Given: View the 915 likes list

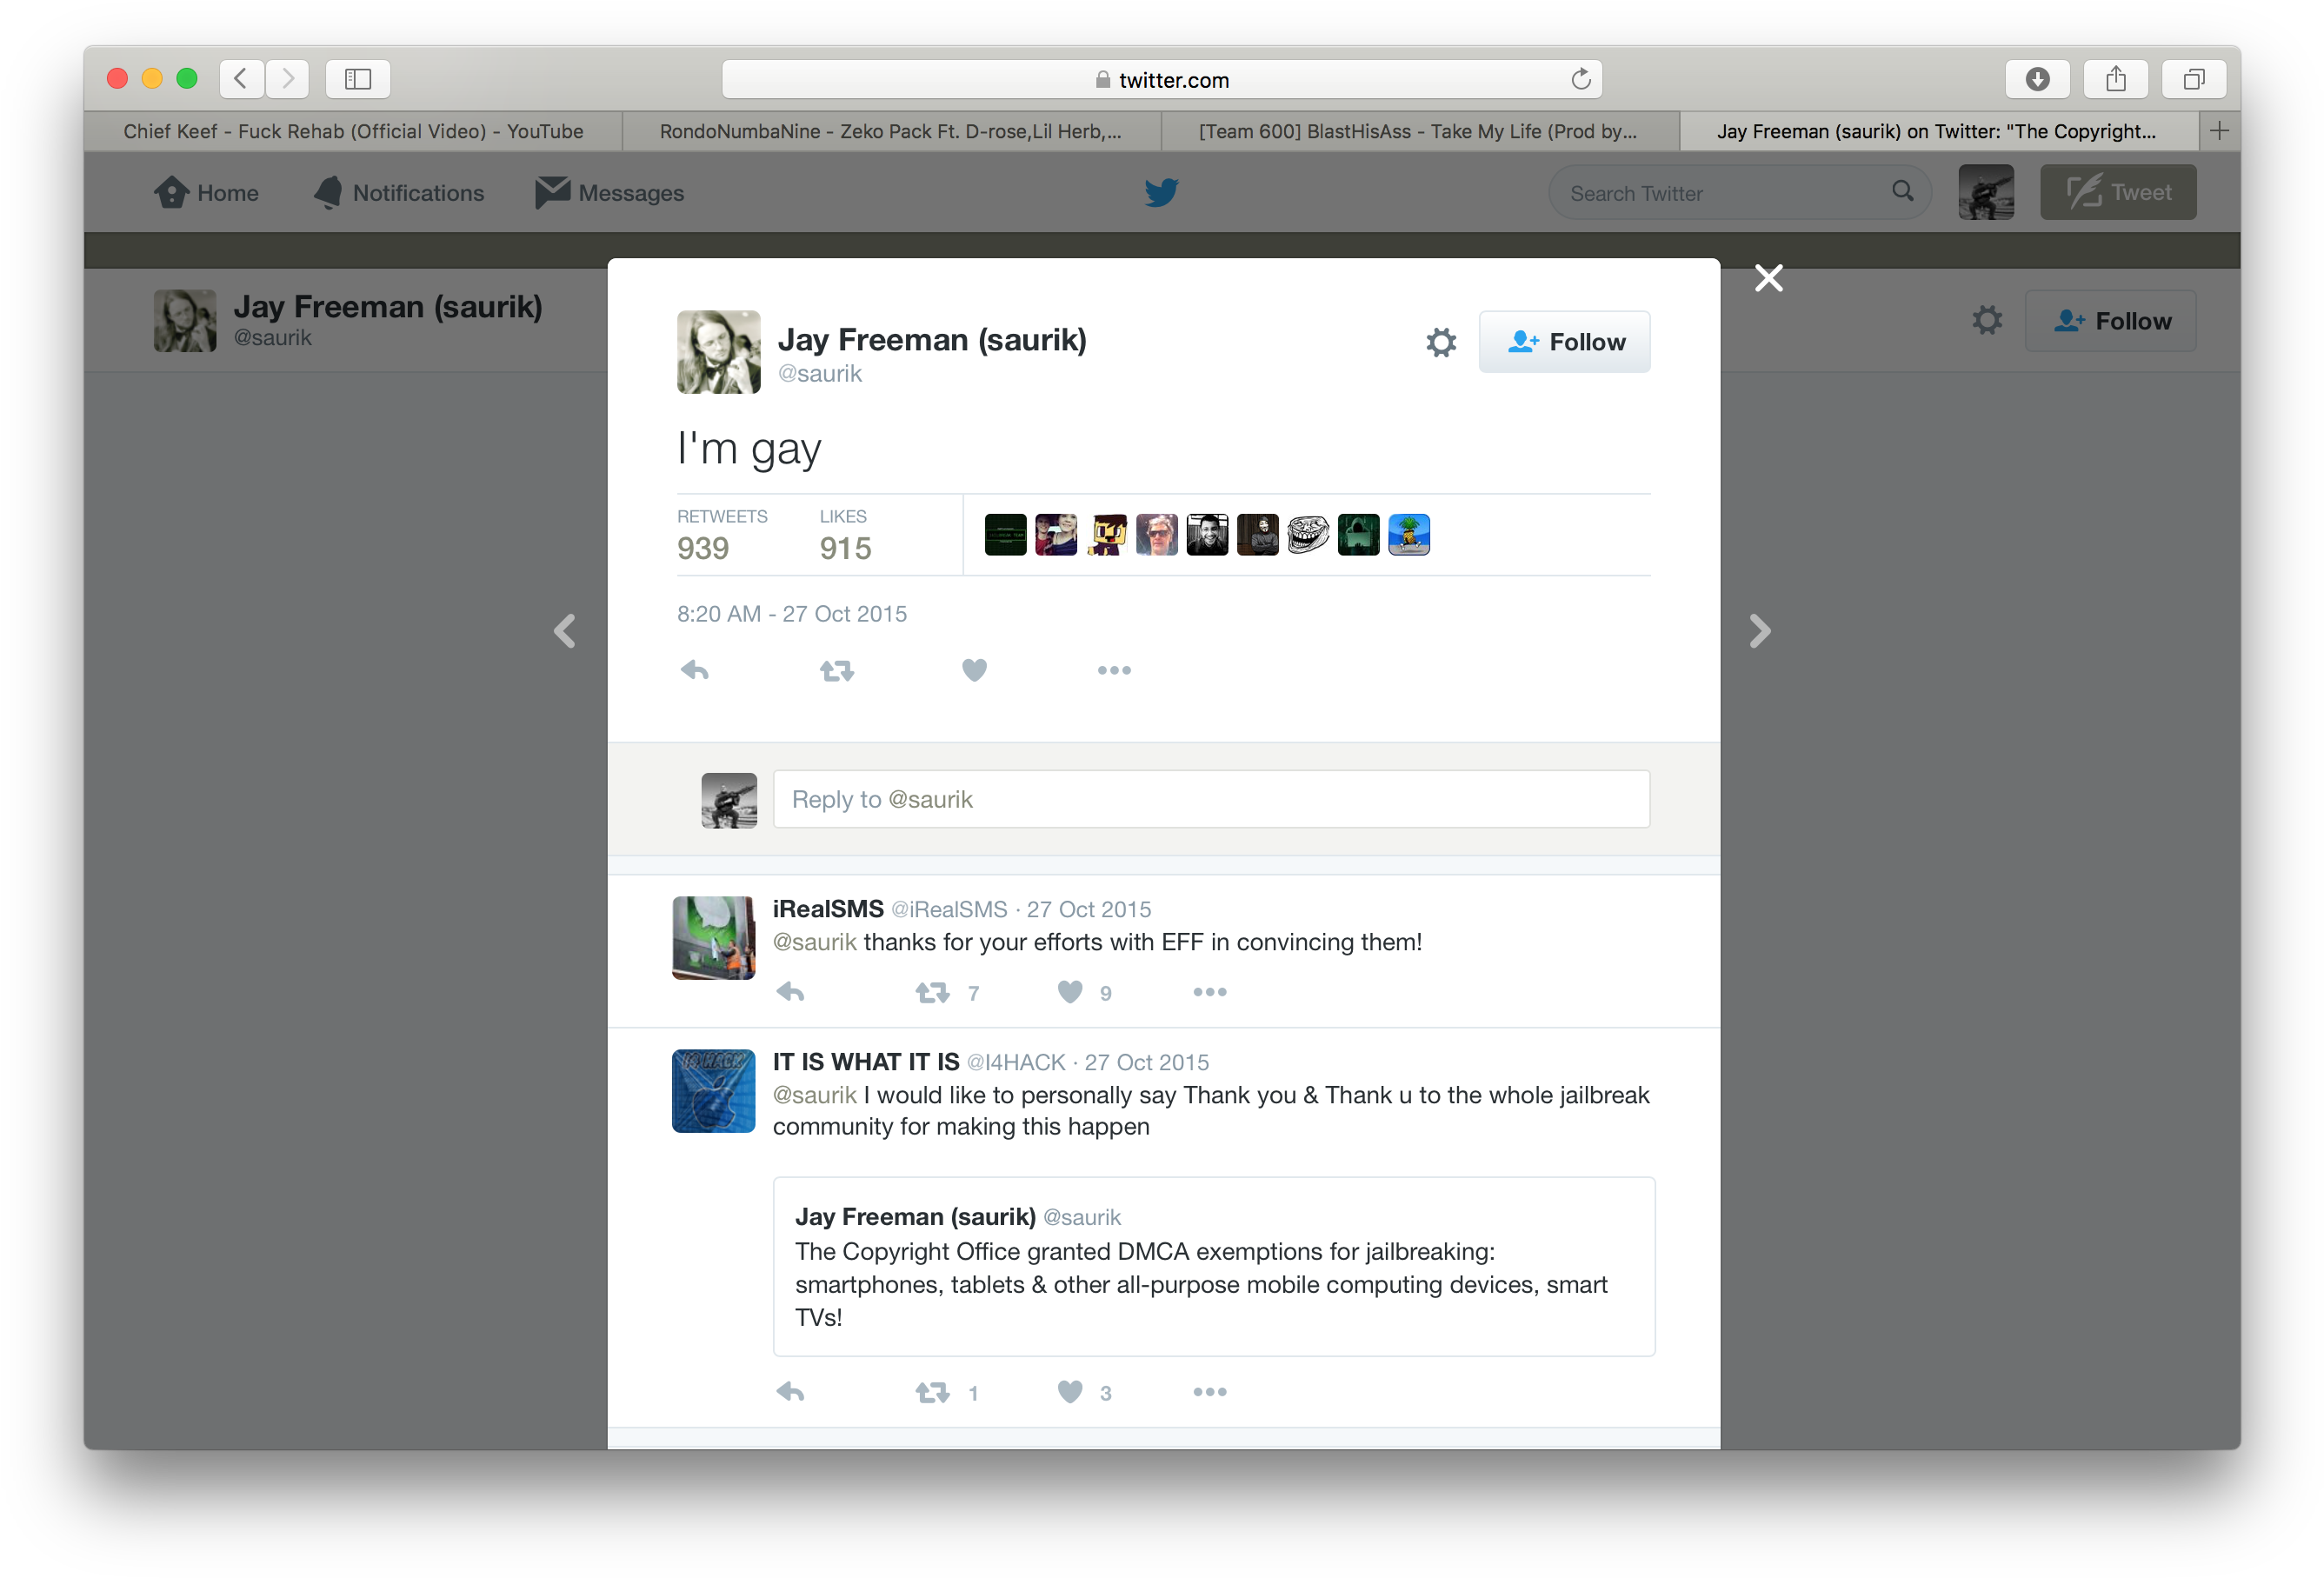Looking at the screenshot, I should (845, 535).
